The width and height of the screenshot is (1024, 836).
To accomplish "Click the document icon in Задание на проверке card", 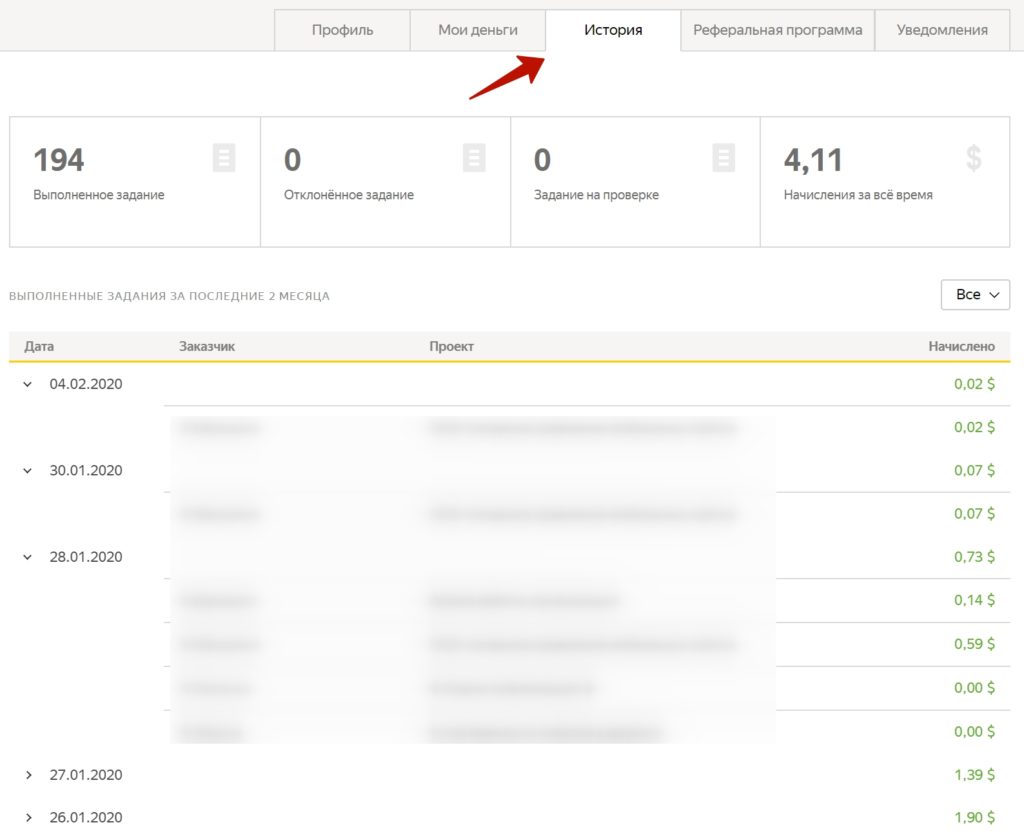I will 724,158.
